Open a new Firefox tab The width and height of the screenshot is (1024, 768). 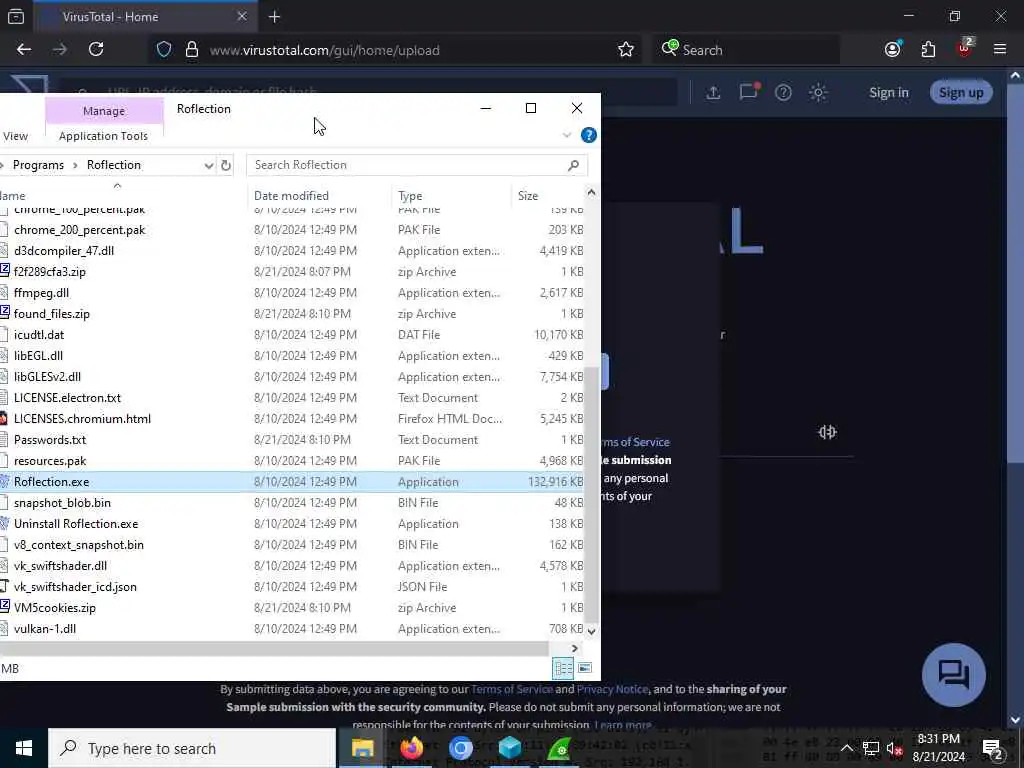point(274,17)
